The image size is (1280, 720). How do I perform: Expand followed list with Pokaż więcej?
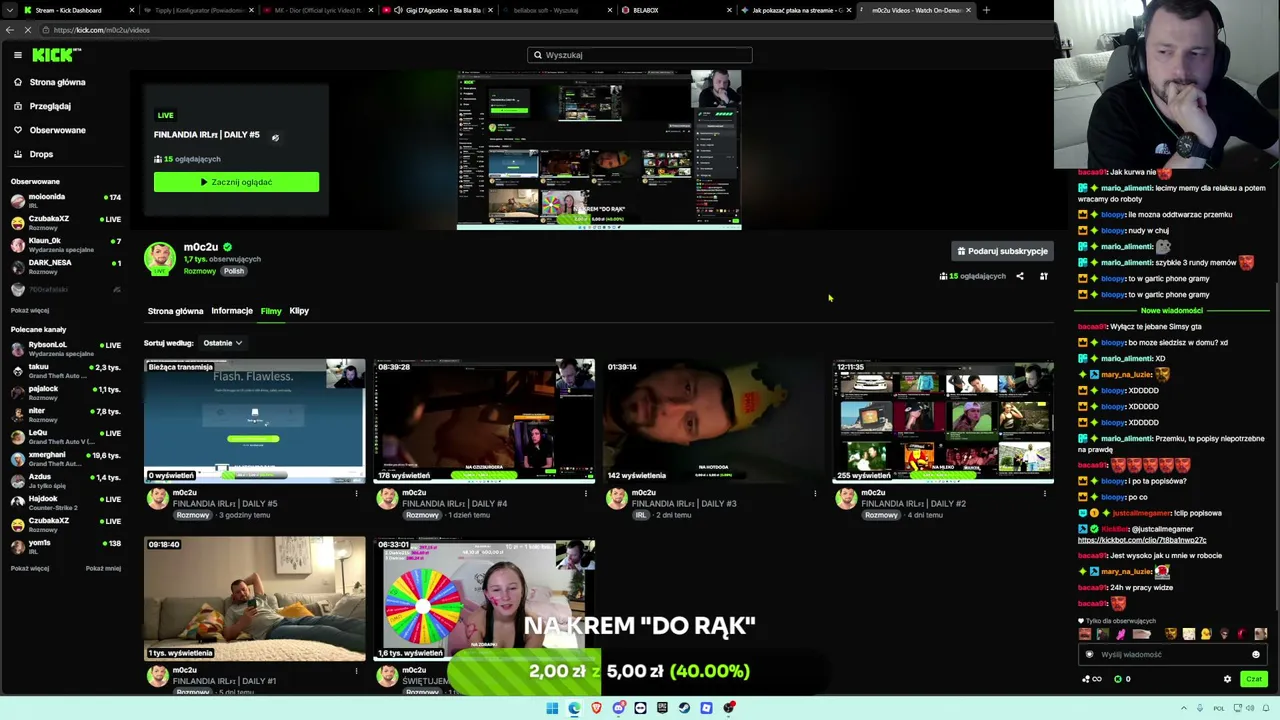[x=30, y=311]
